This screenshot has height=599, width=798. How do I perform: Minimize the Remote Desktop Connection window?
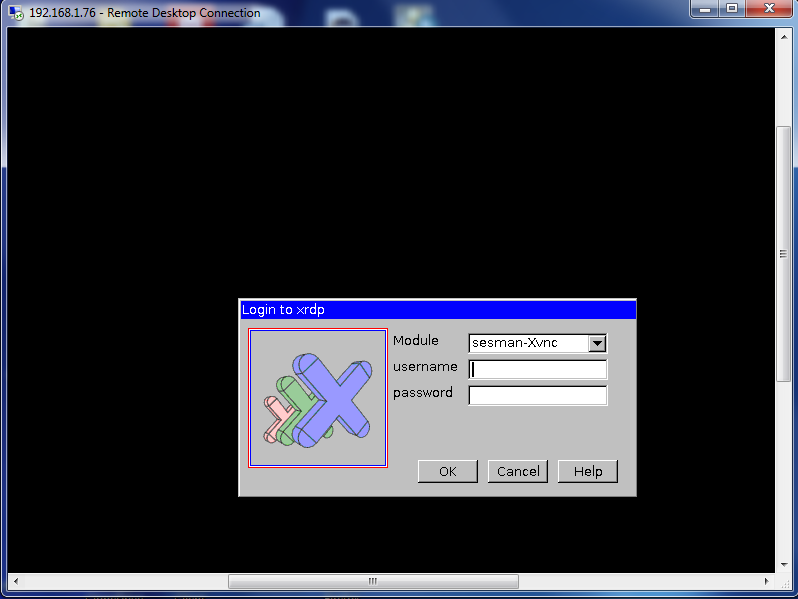click(704, 9)
